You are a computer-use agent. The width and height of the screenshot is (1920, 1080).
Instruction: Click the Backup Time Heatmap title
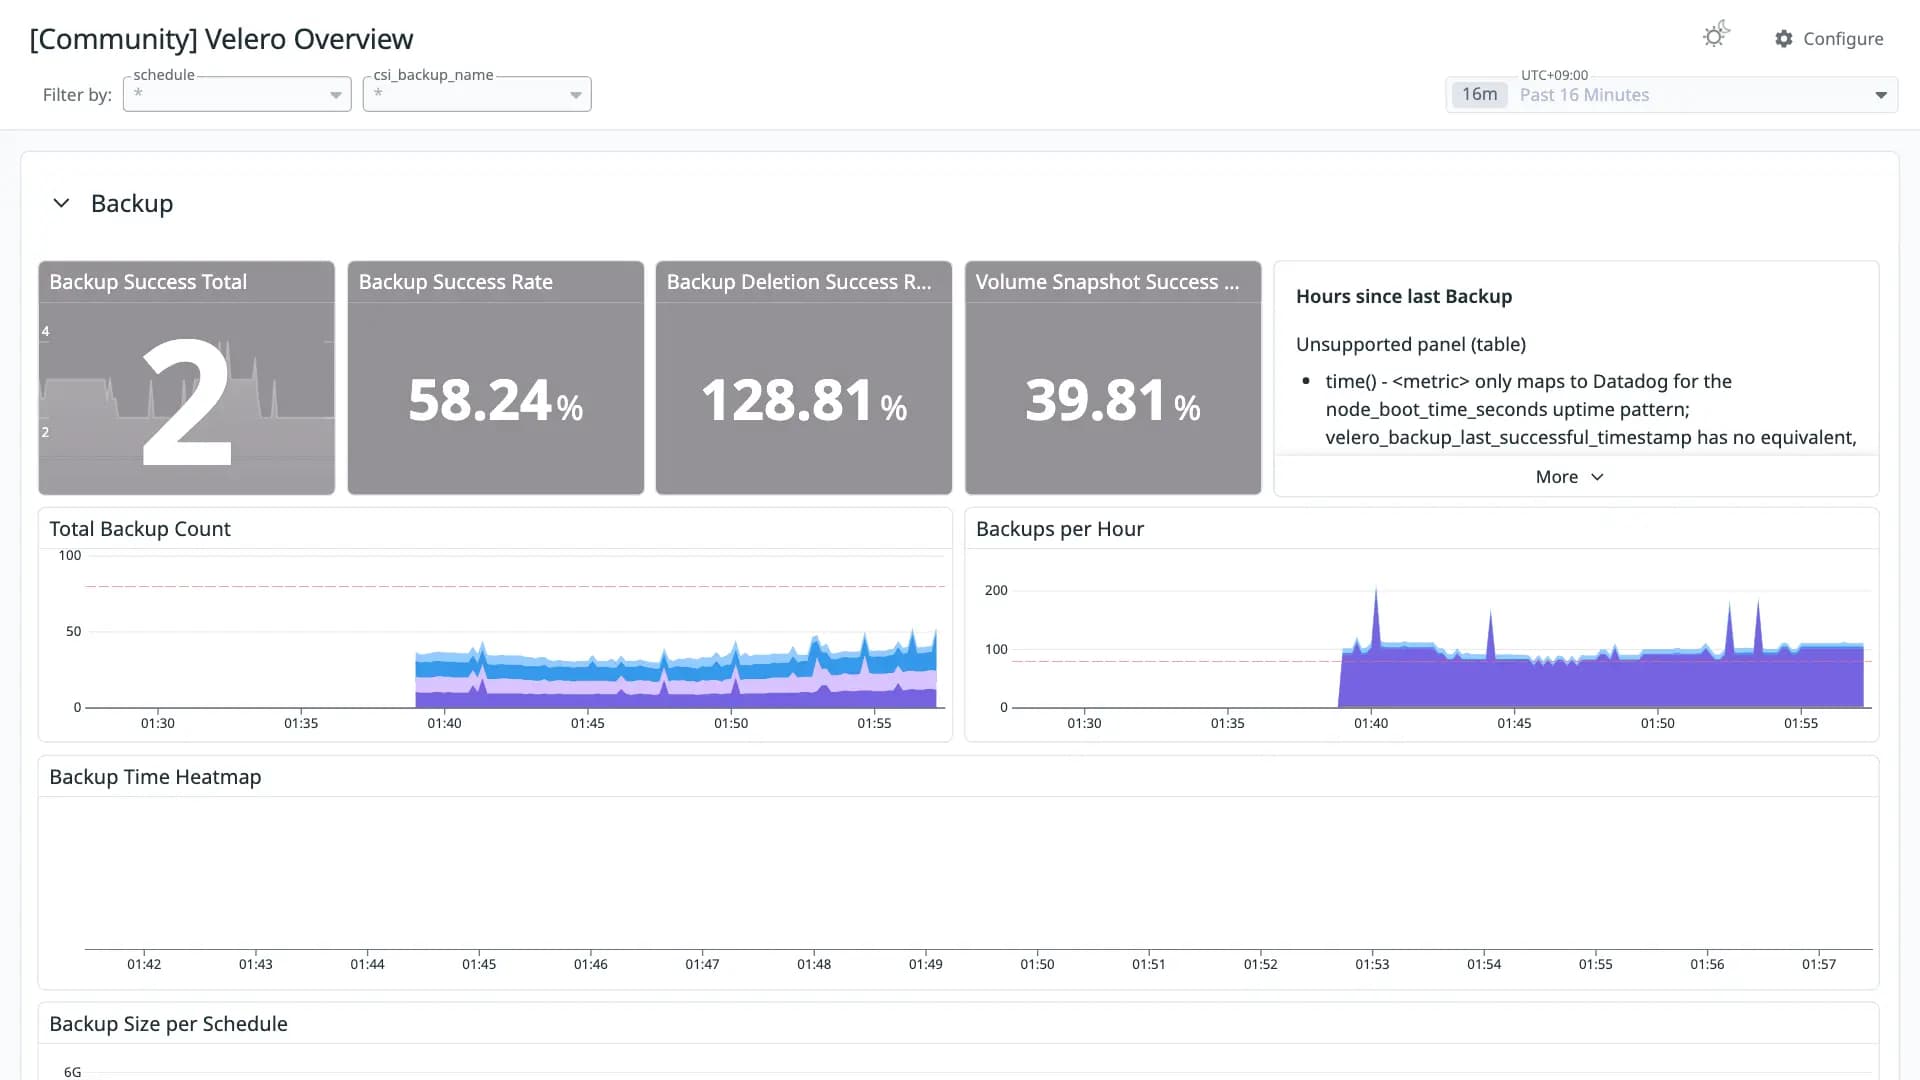tap(155, 777)
